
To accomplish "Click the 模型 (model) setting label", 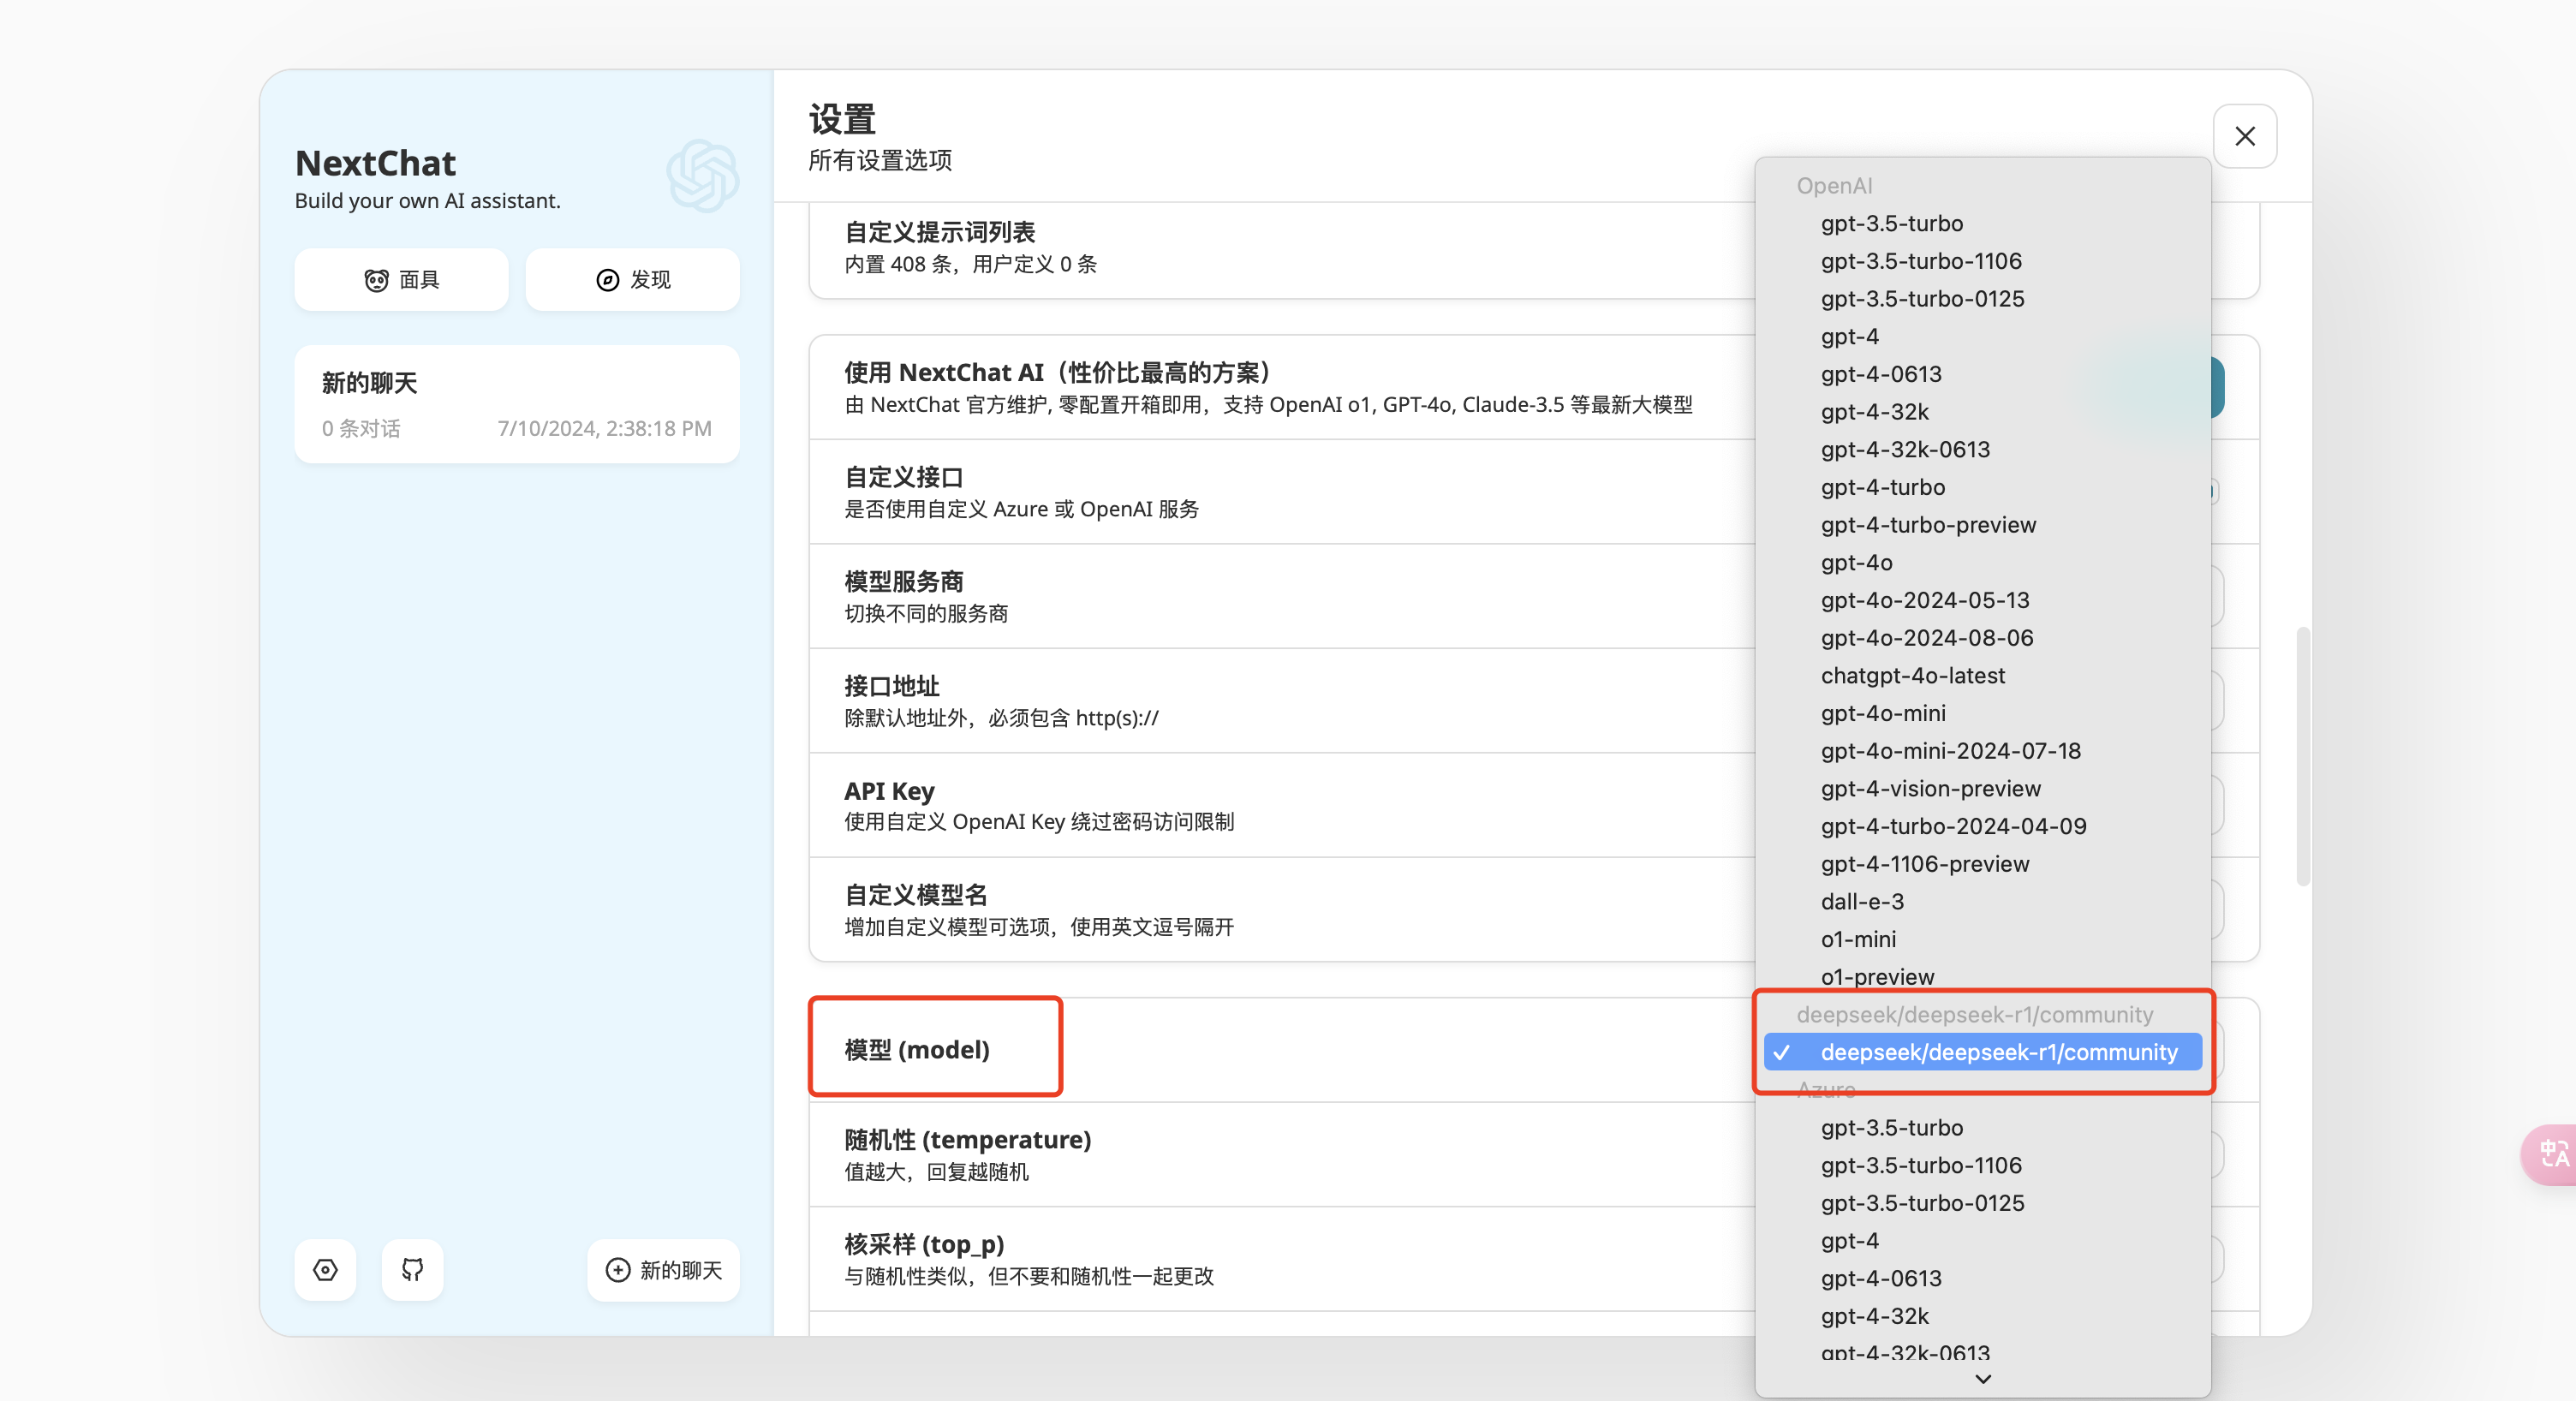I will click(x=917, y=1050).
